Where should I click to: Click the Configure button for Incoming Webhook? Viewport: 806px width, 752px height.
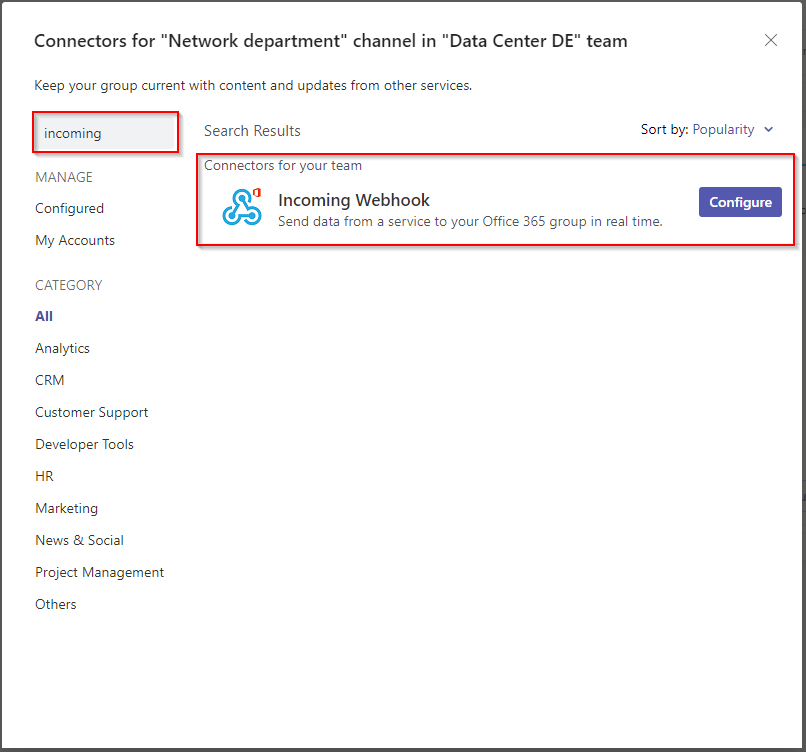click(740, 202)
